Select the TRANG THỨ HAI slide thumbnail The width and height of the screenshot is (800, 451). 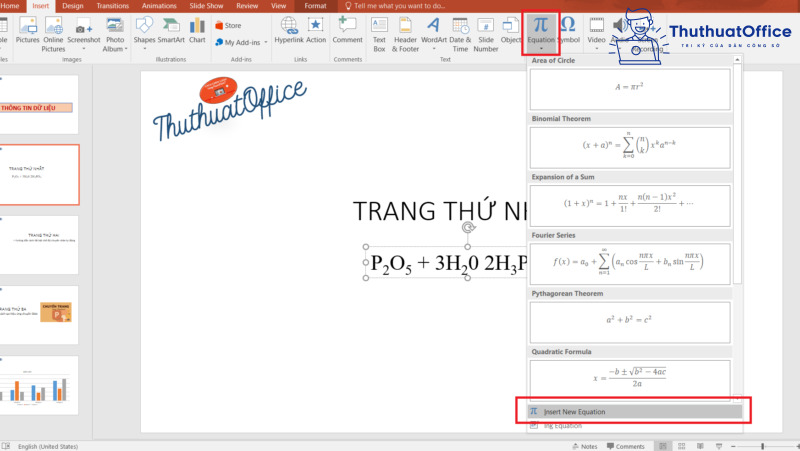point(39,245)
